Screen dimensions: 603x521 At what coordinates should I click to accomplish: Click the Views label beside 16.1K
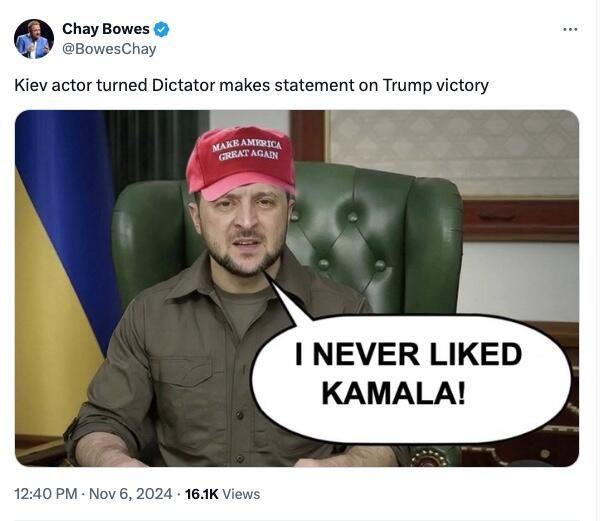[x=241, y=494]
